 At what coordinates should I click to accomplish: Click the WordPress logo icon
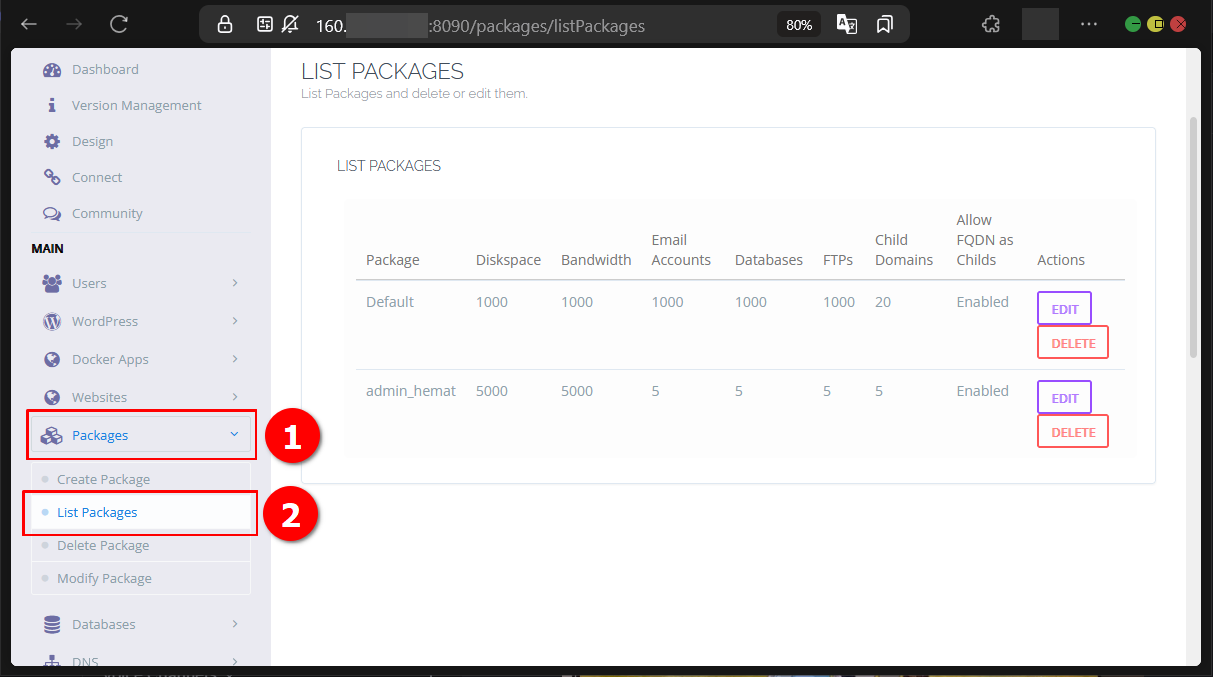click(52, 321)
